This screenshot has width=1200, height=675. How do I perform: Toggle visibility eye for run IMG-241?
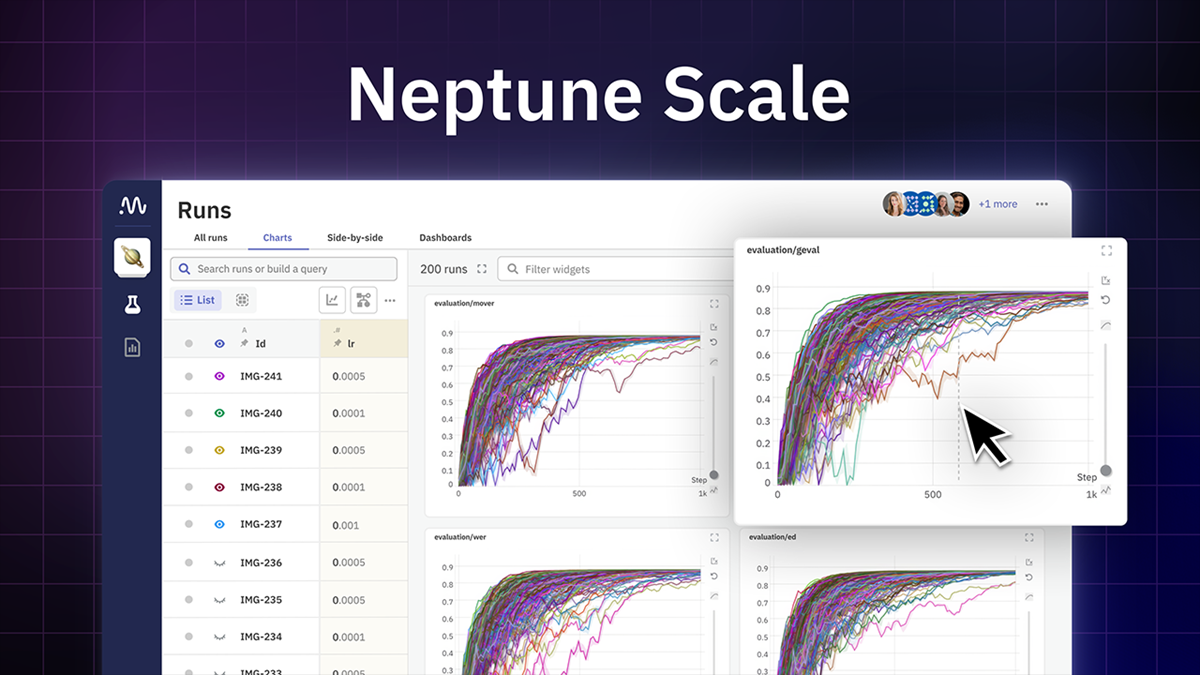219,376
